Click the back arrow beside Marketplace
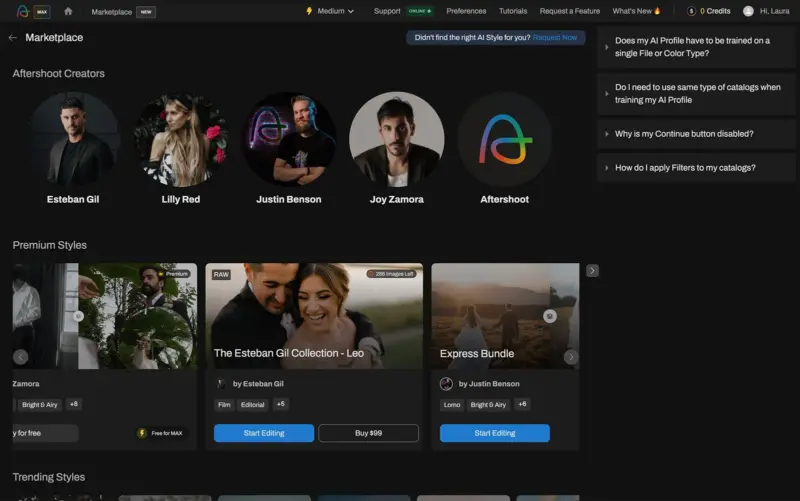 pos(13,38)
